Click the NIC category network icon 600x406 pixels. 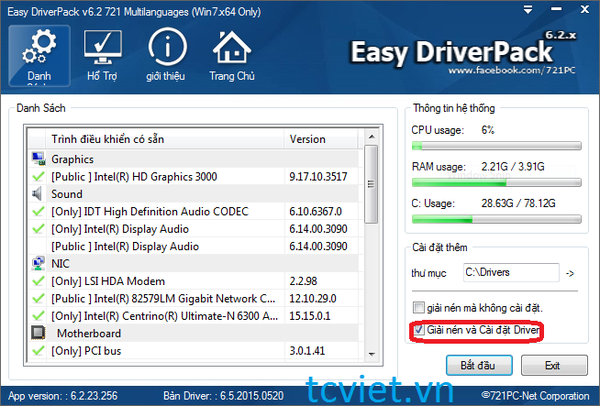click(38, 263)
